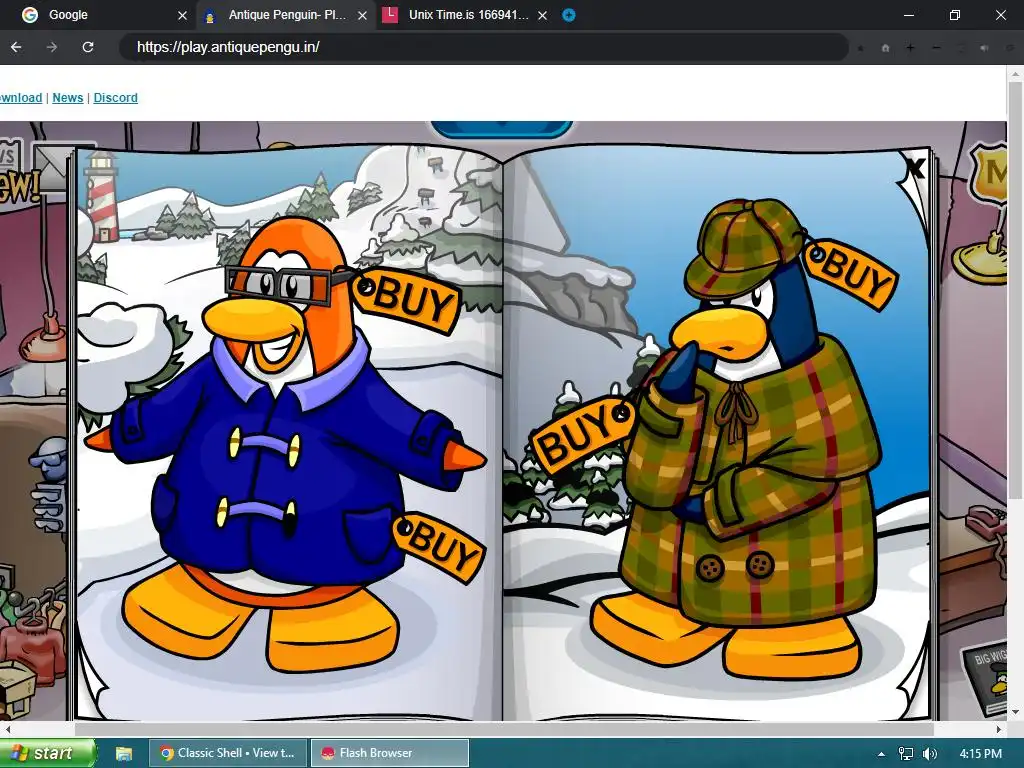Close the Antique Penguin tab

coord(362,16)
